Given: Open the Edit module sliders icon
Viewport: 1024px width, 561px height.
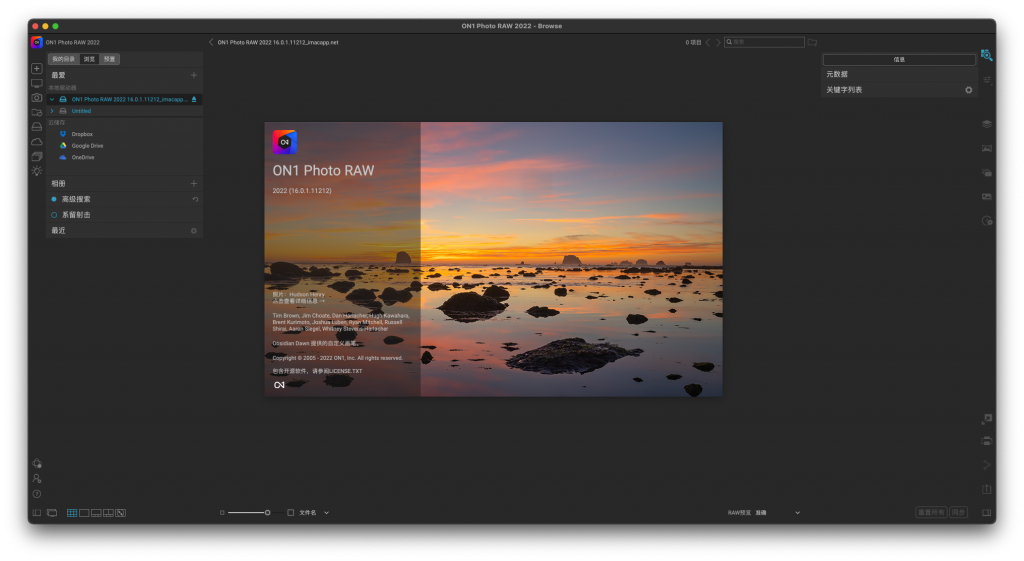Looking at the screenshot, I should (987, 80).
